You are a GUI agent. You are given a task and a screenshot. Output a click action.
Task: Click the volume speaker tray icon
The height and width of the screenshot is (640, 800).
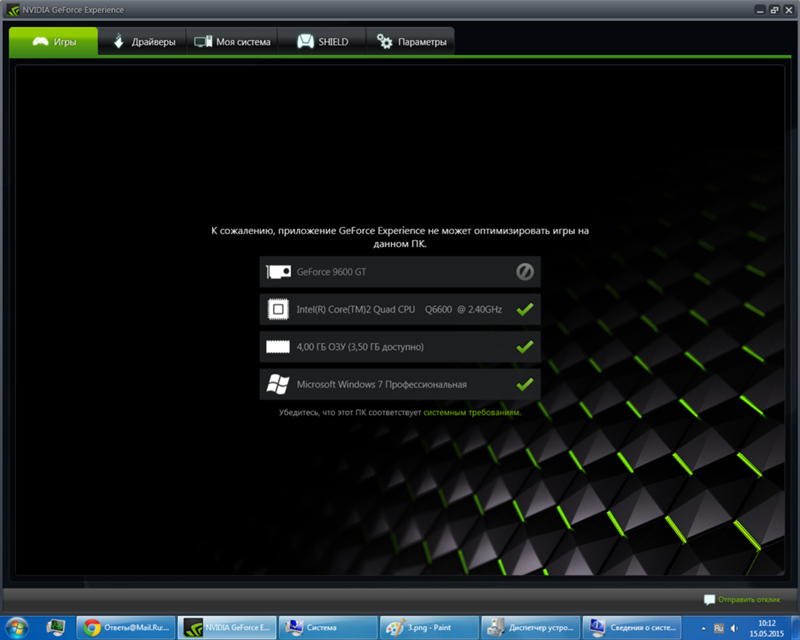tap(734, 628)
